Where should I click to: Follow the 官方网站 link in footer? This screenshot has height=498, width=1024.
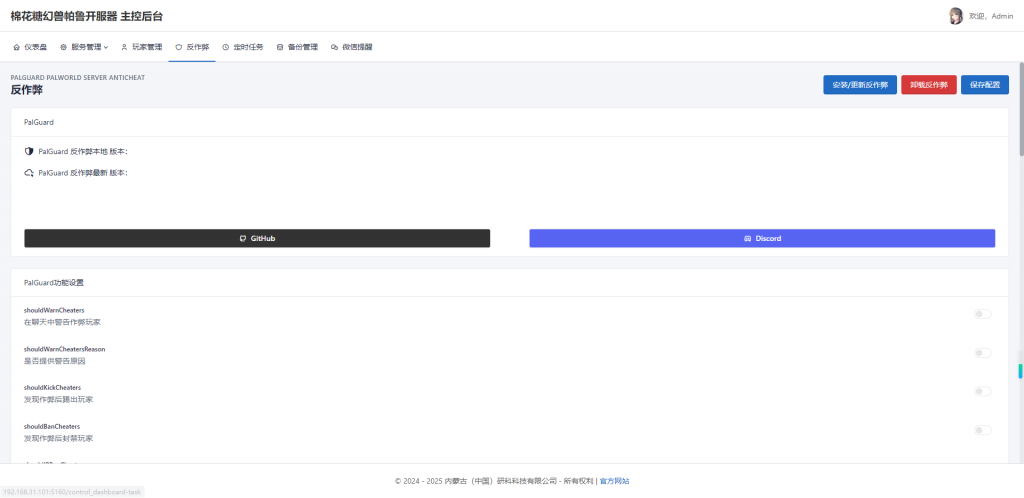(615, 481)
